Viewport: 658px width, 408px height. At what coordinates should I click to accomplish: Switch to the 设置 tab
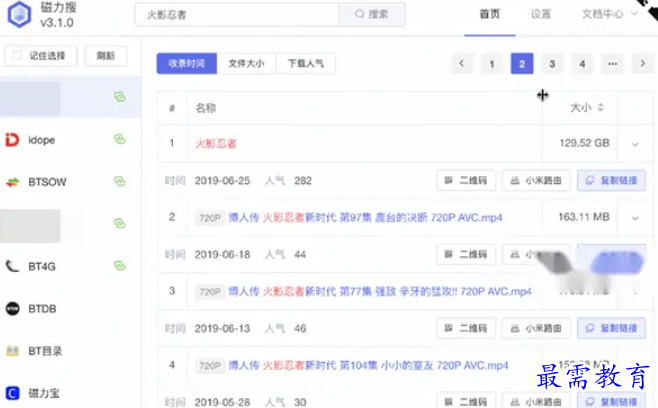tap(540, 14)
